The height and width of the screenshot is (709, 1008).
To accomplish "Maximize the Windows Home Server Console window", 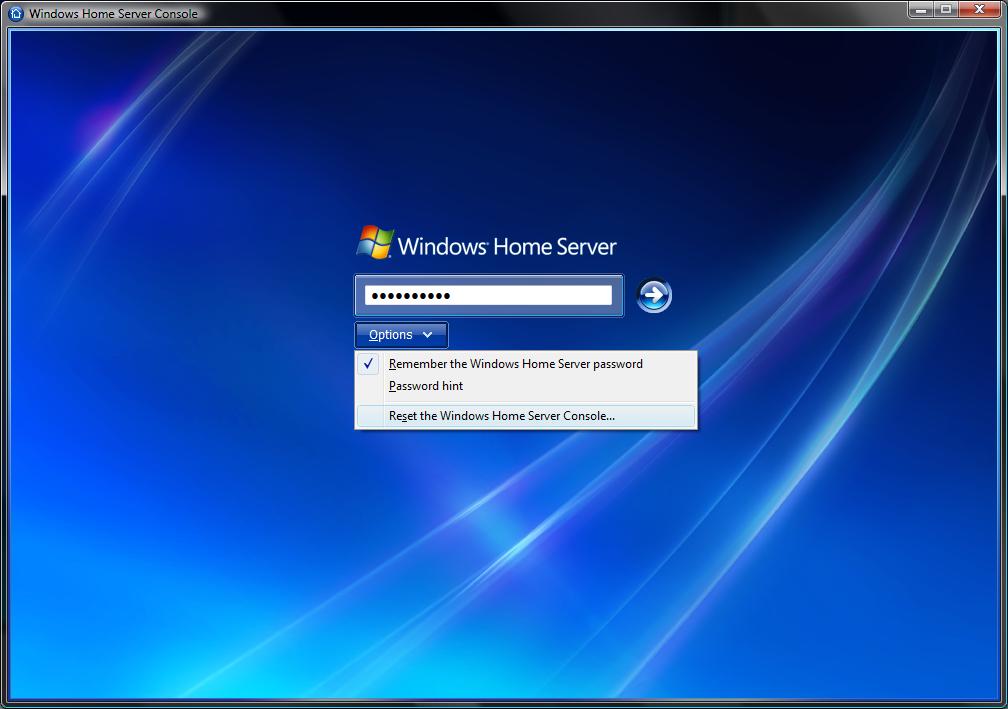I will coord(946,9).
